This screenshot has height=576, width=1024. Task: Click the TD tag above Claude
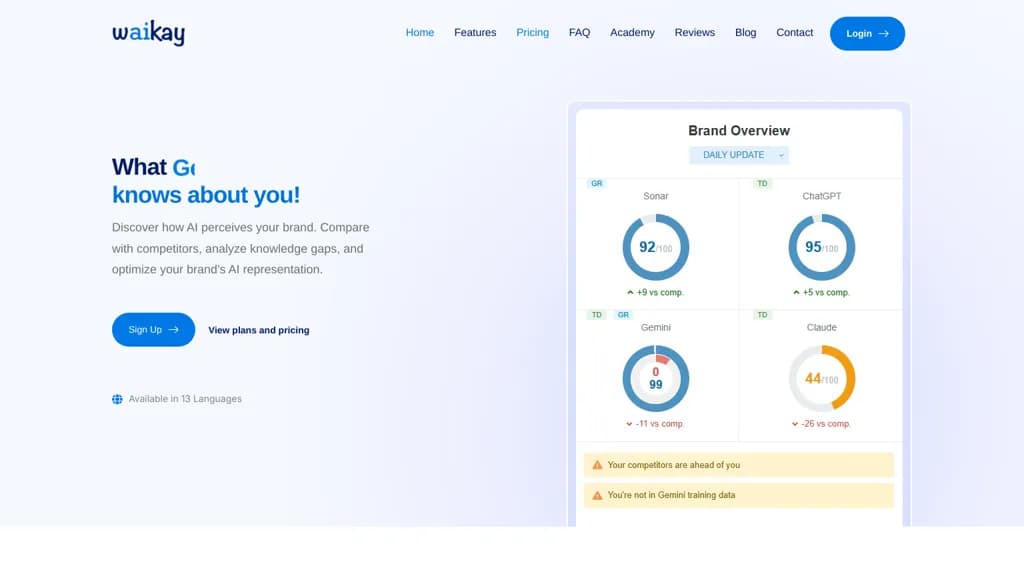point(762,315)
